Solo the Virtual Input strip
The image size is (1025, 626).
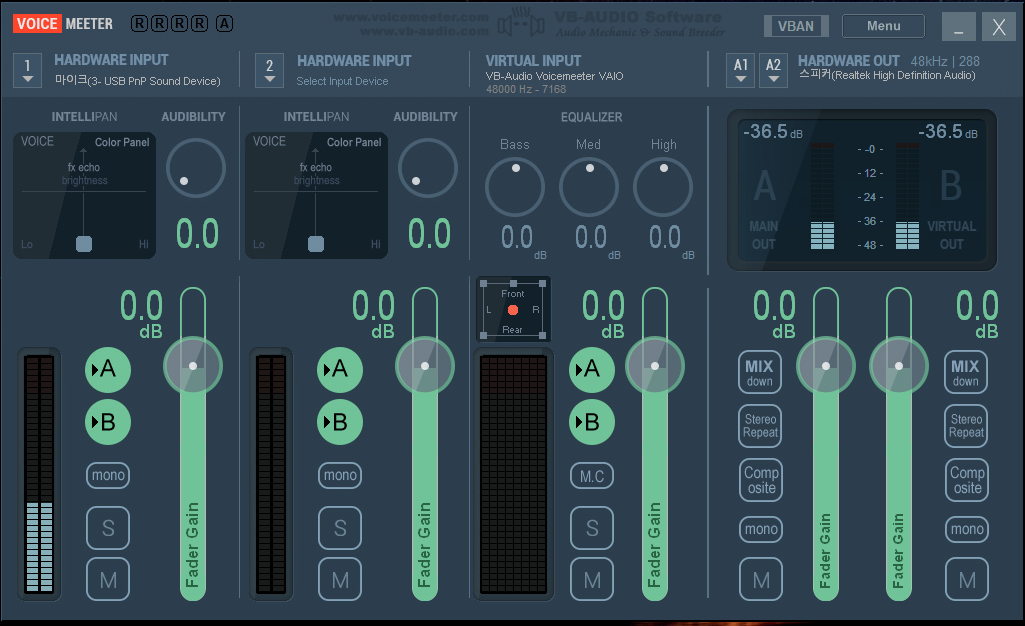592,528
